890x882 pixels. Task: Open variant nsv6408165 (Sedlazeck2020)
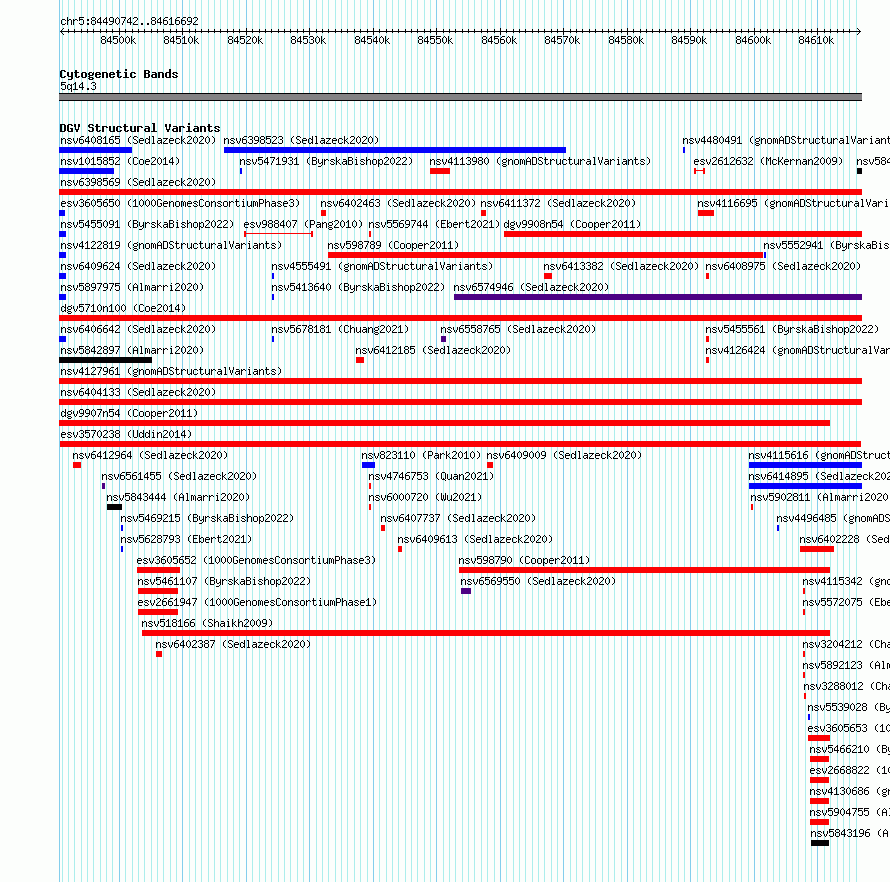(x=138, y=140)
